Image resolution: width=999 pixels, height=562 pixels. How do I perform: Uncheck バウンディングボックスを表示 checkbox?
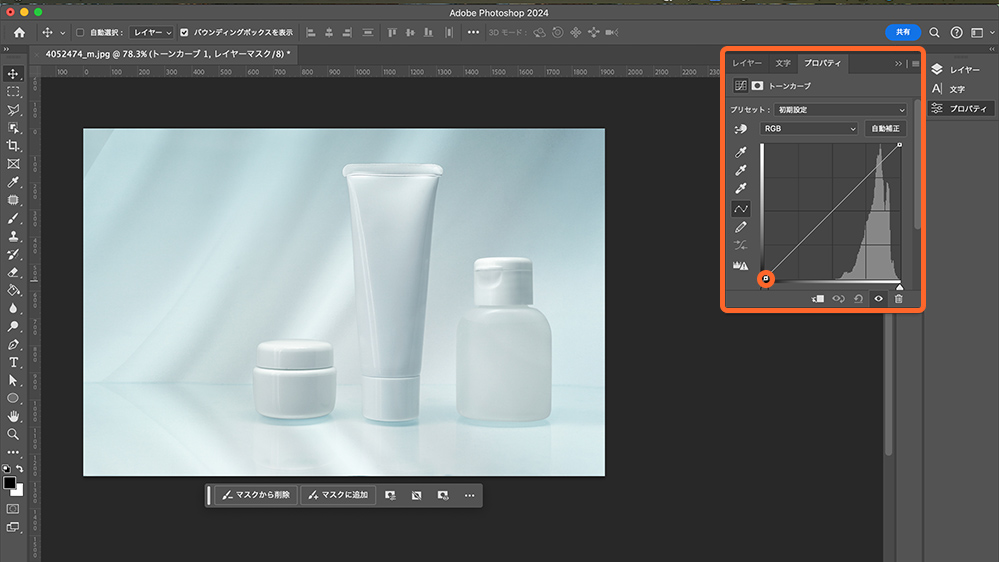[x=184, y=33]
